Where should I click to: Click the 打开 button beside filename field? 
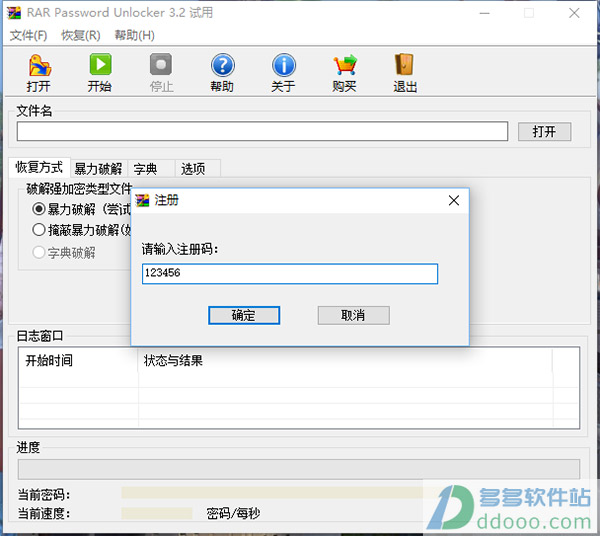tap(545, 132)
